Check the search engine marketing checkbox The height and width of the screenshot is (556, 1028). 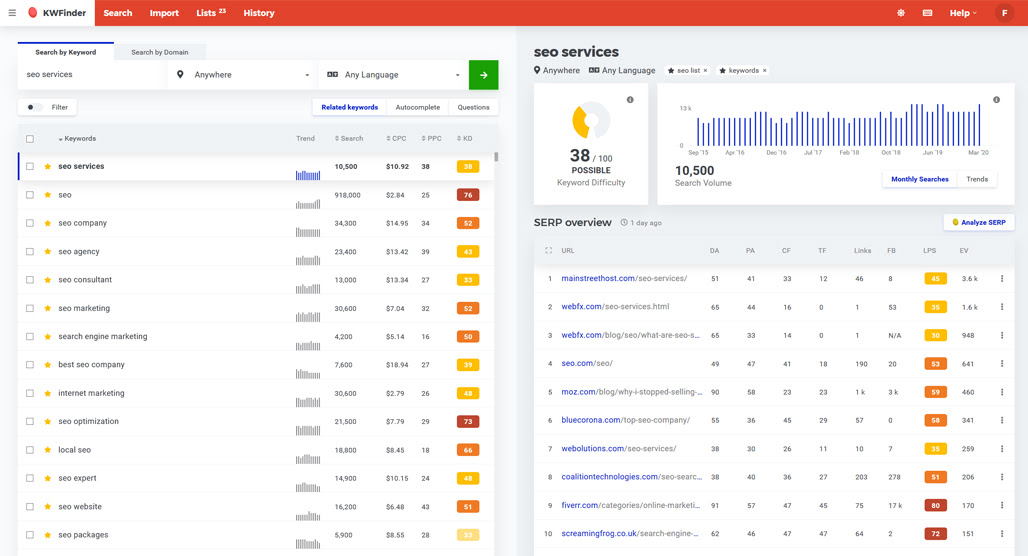tap(30, 336)
